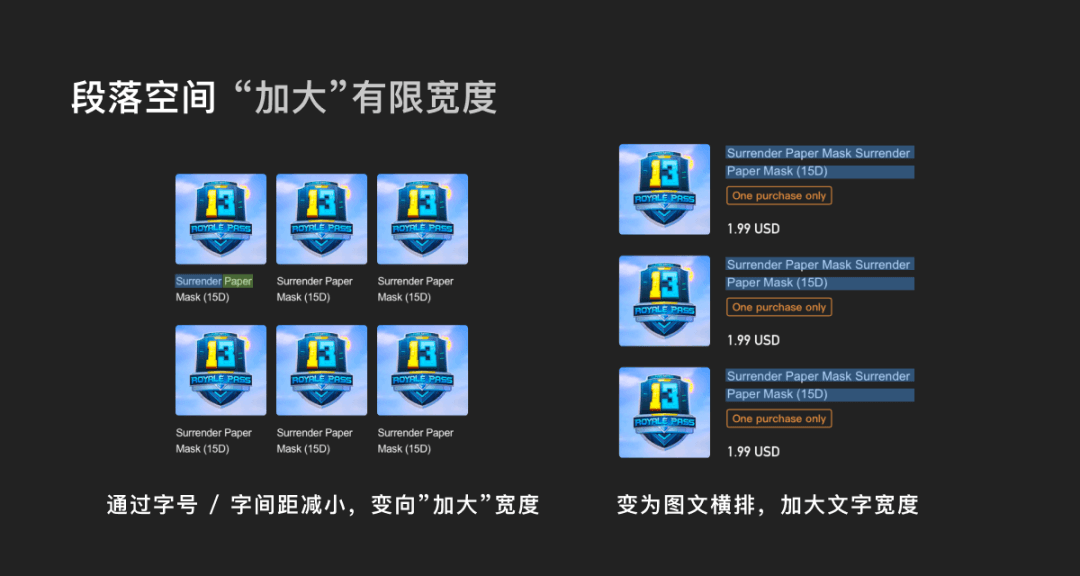Click the caption 变为图文横排，加大文字宽度
The height and width of the screenshot is (576, 1080).
coord(767,505)
